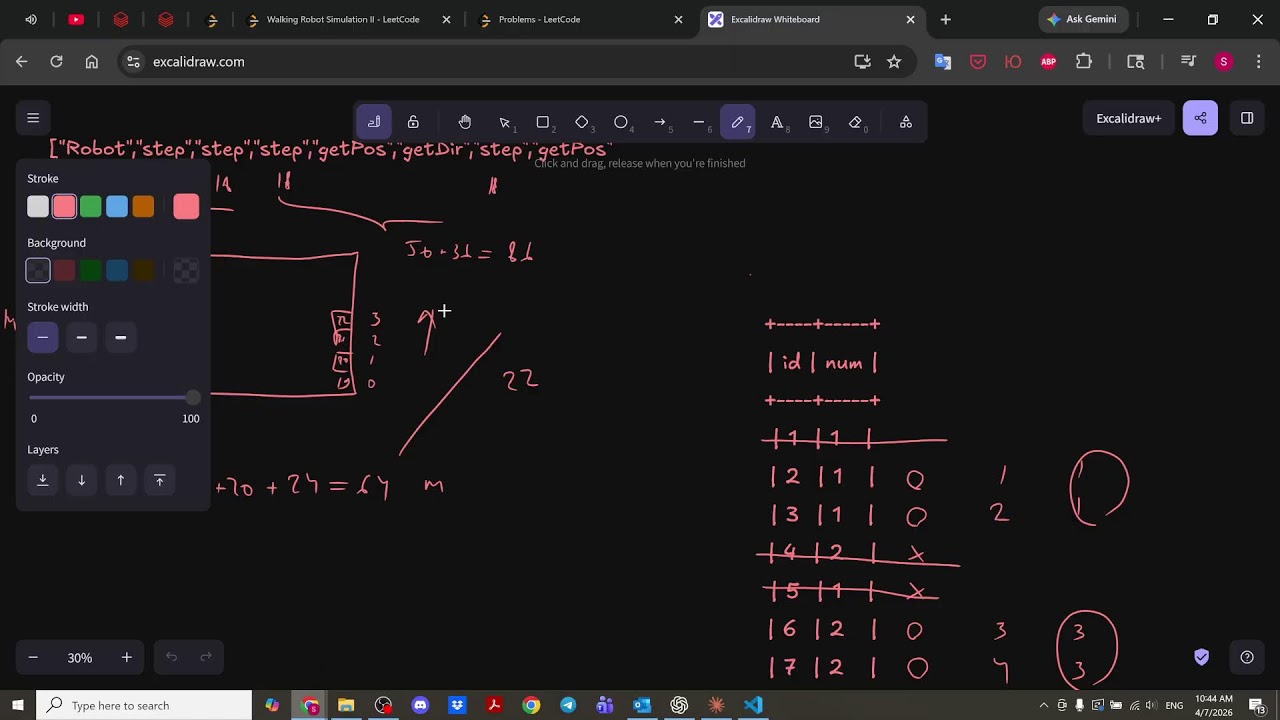Send layer to back
1280x720 pixels.
[x=43, y=480]
